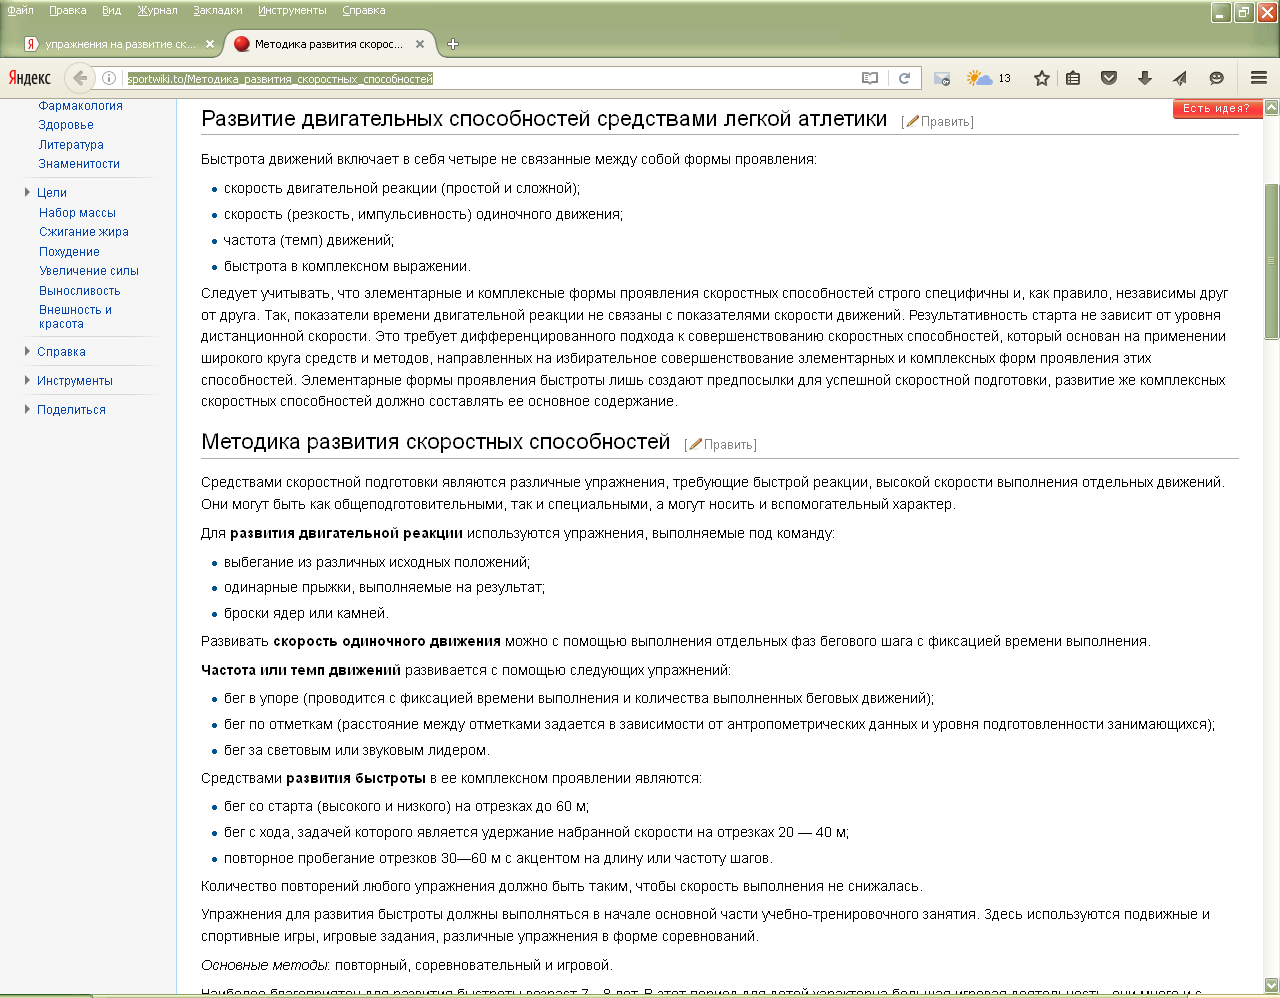
Task: Switch to Методика развития скорос tab
Action: click(x=328, y=44)
